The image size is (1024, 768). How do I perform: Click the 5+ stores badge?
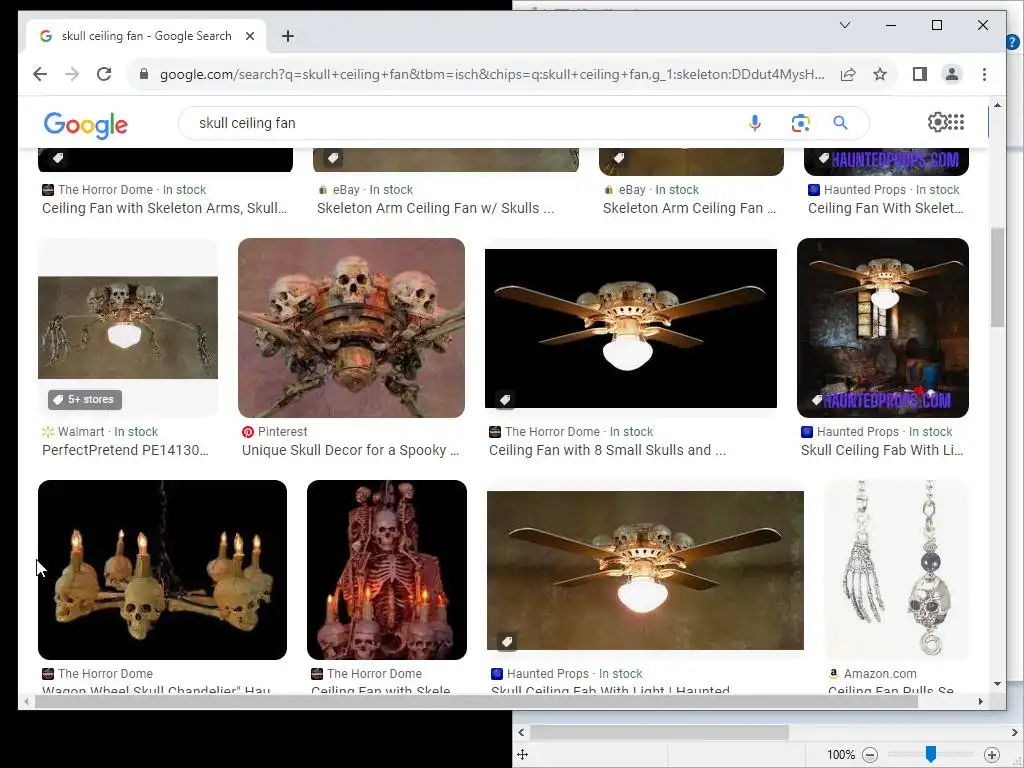[85, 399]
